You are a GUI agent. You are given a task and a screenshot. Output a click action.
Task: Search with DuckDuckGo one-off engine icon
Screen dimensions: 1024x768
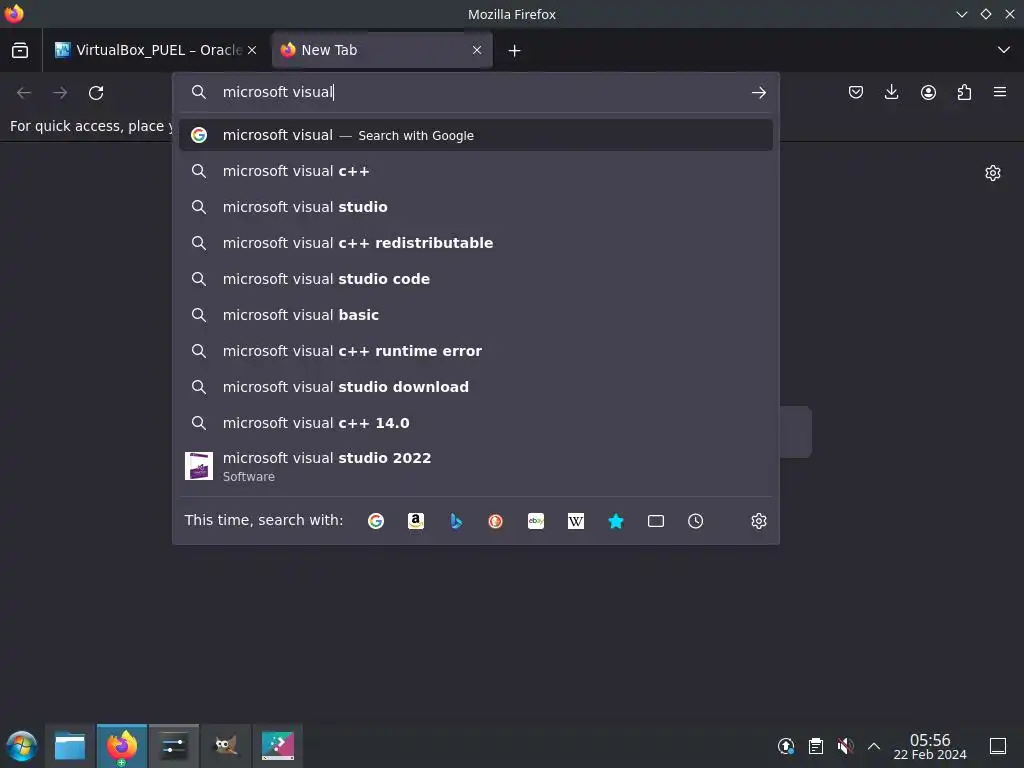coord(496,521)
